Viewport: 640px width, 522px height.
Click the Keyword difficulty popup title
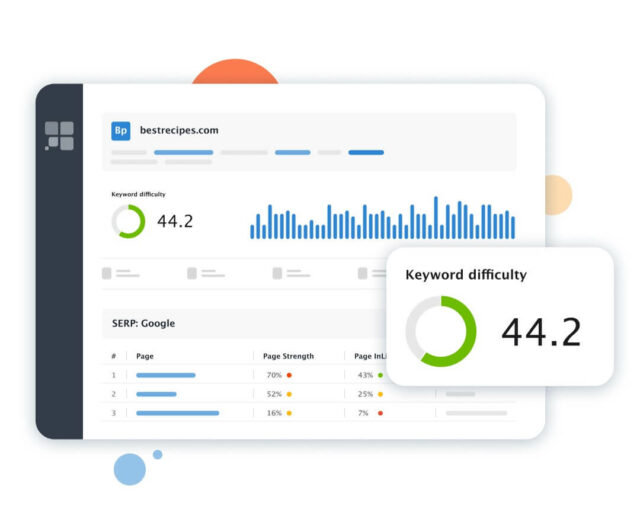pos(466,275)
